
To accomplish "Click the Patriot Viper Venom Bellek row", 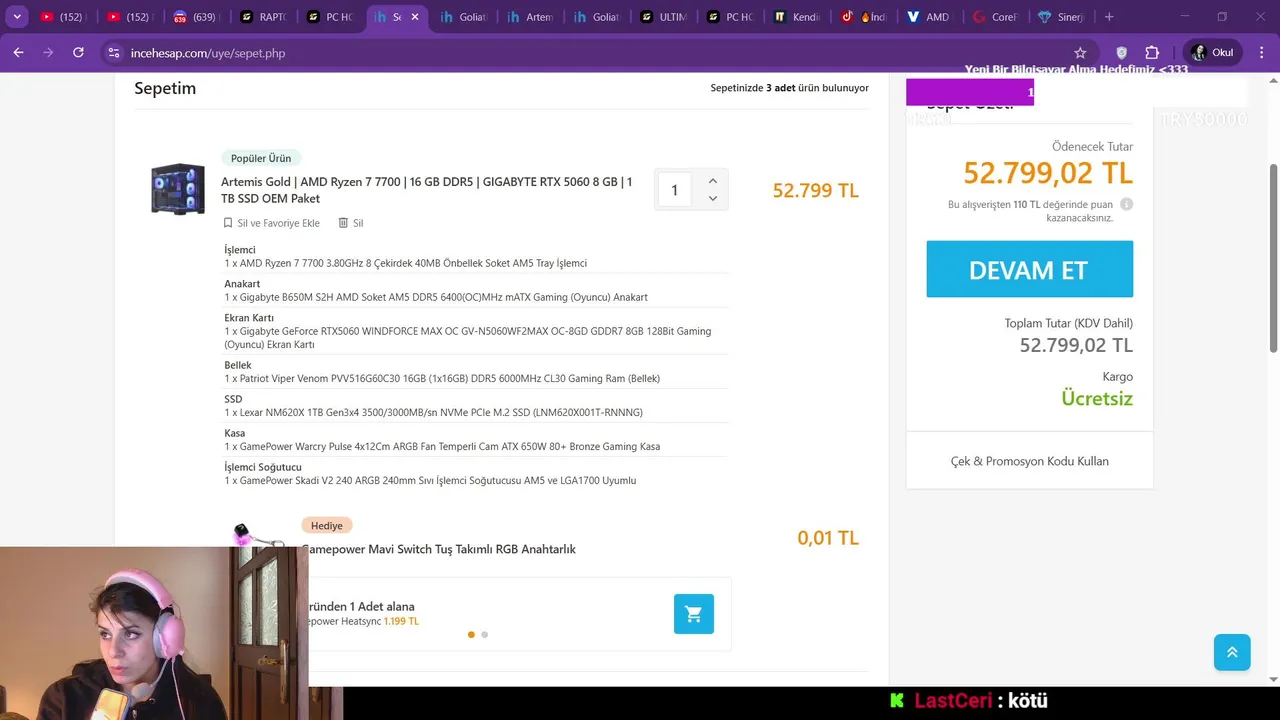I will (x=475, y=372).
